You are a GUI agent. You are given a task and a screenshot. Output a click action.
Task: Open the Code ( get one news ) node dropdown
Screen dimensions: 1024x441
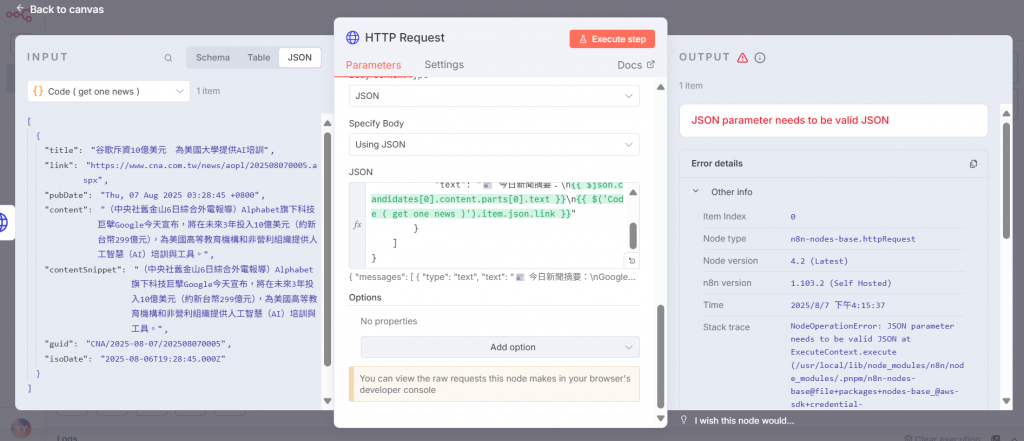coord(108,91)
